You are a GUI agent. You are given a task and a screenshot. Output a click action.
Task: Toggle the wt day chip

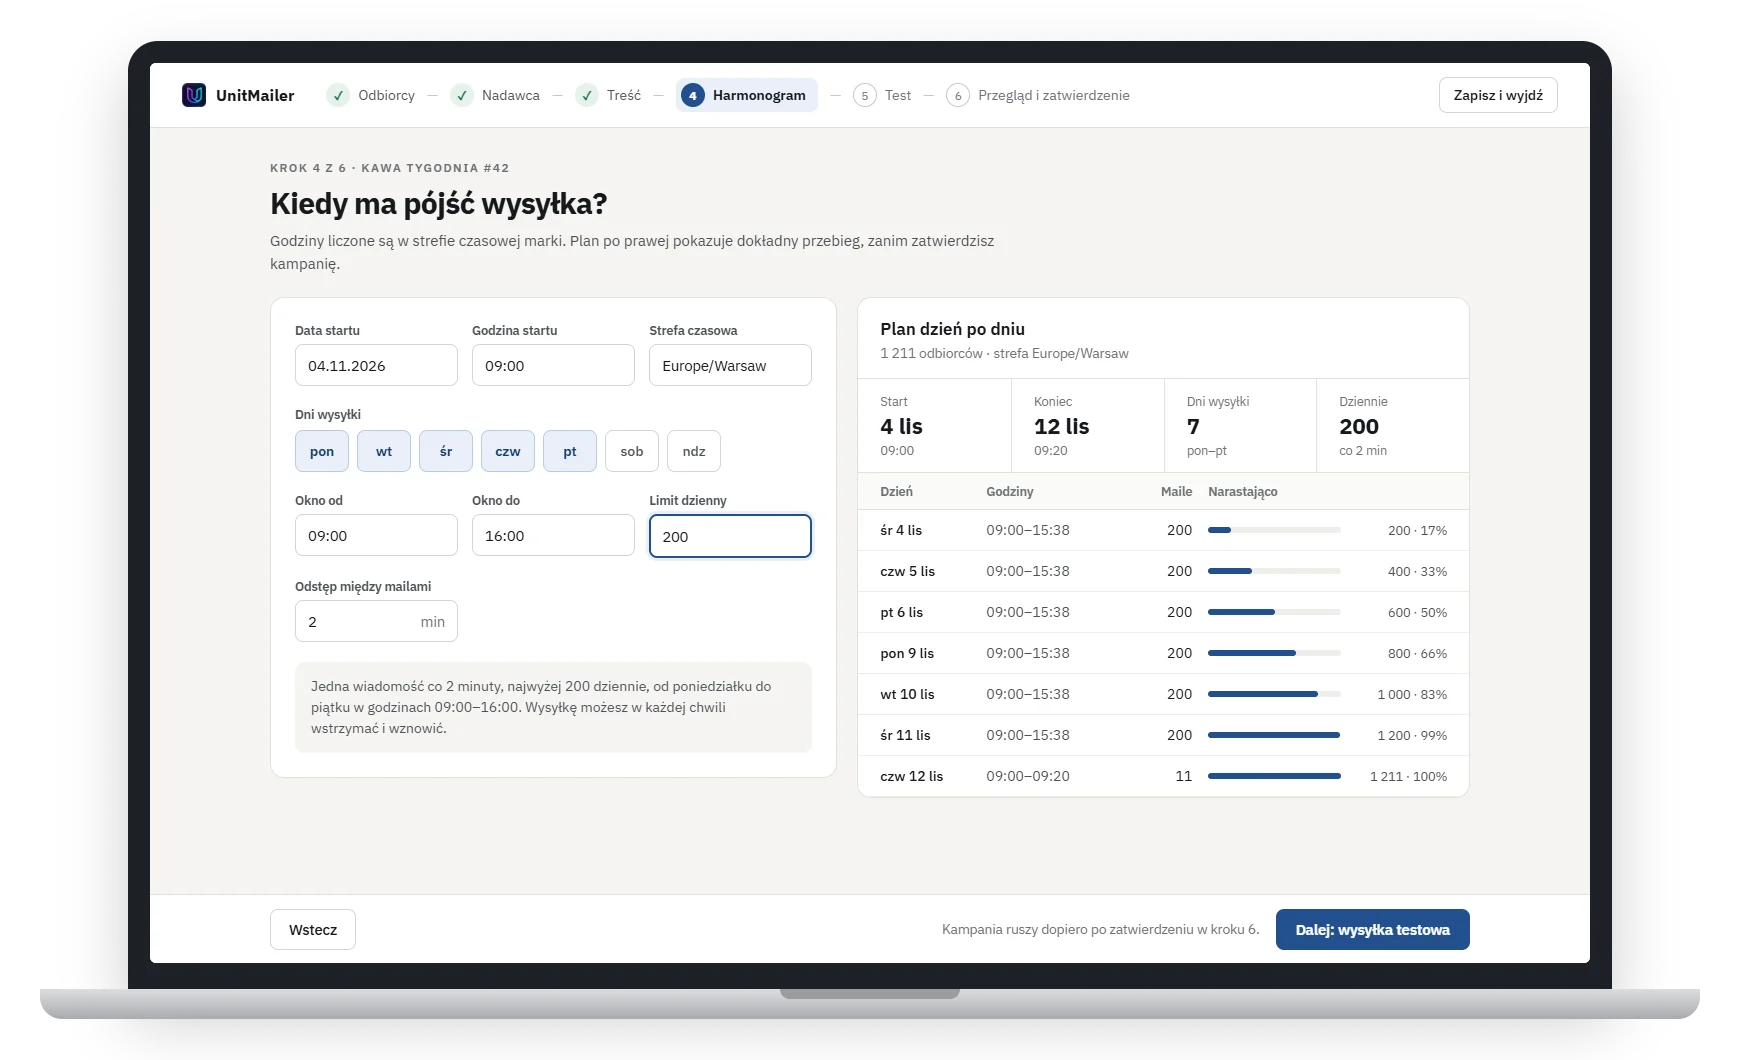point(384,451)
